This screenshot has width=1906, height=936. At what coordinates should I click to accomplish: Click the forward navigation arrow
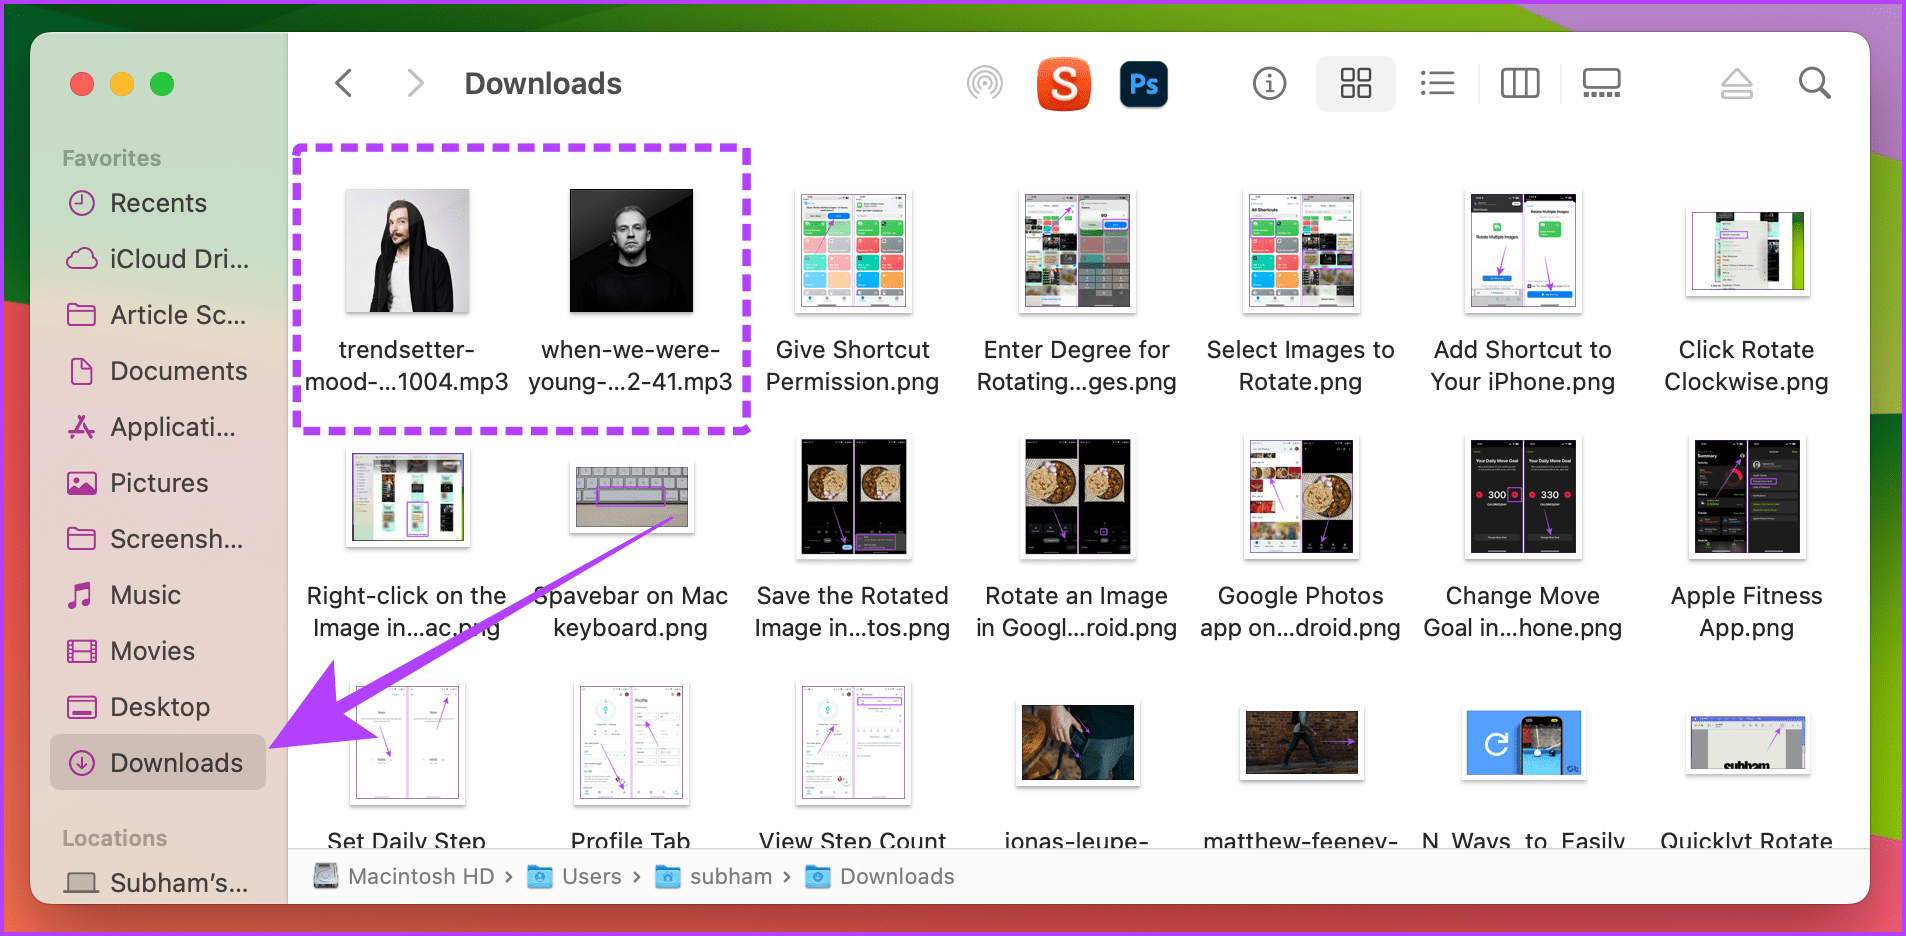(415, 83)
